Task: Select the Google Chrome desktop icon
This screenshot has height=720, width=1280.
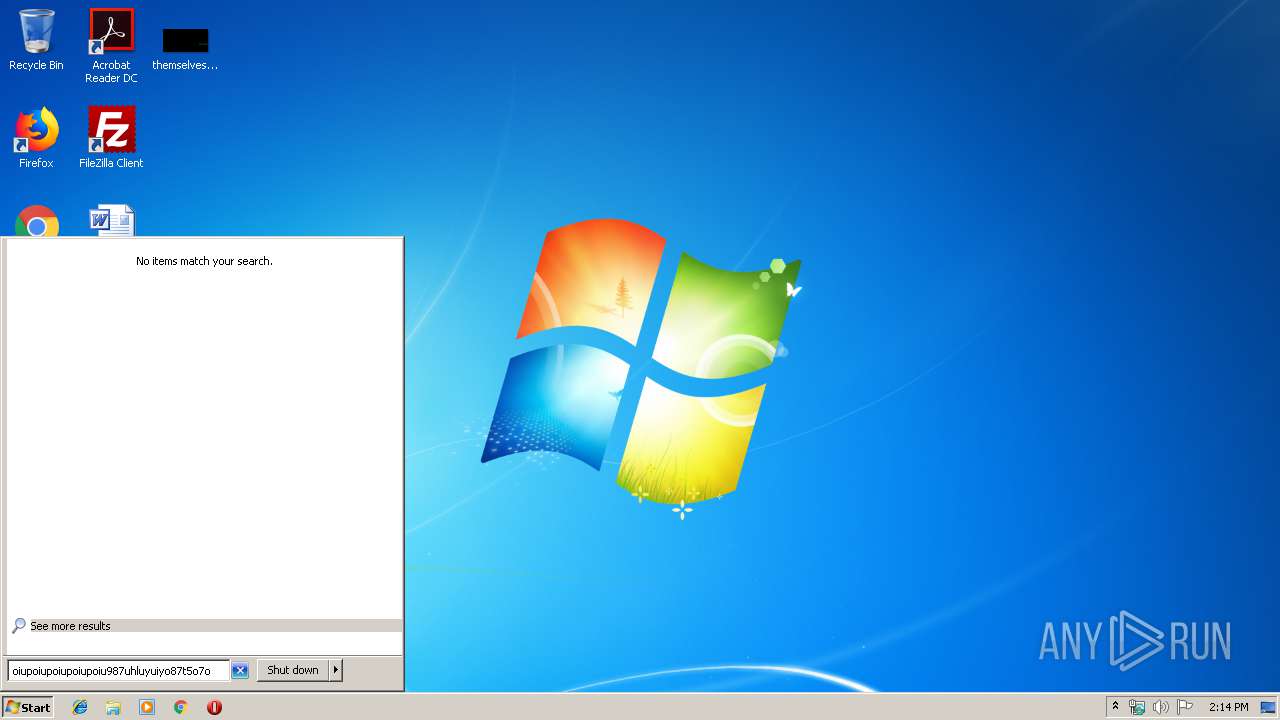Action: click(37, 221)
